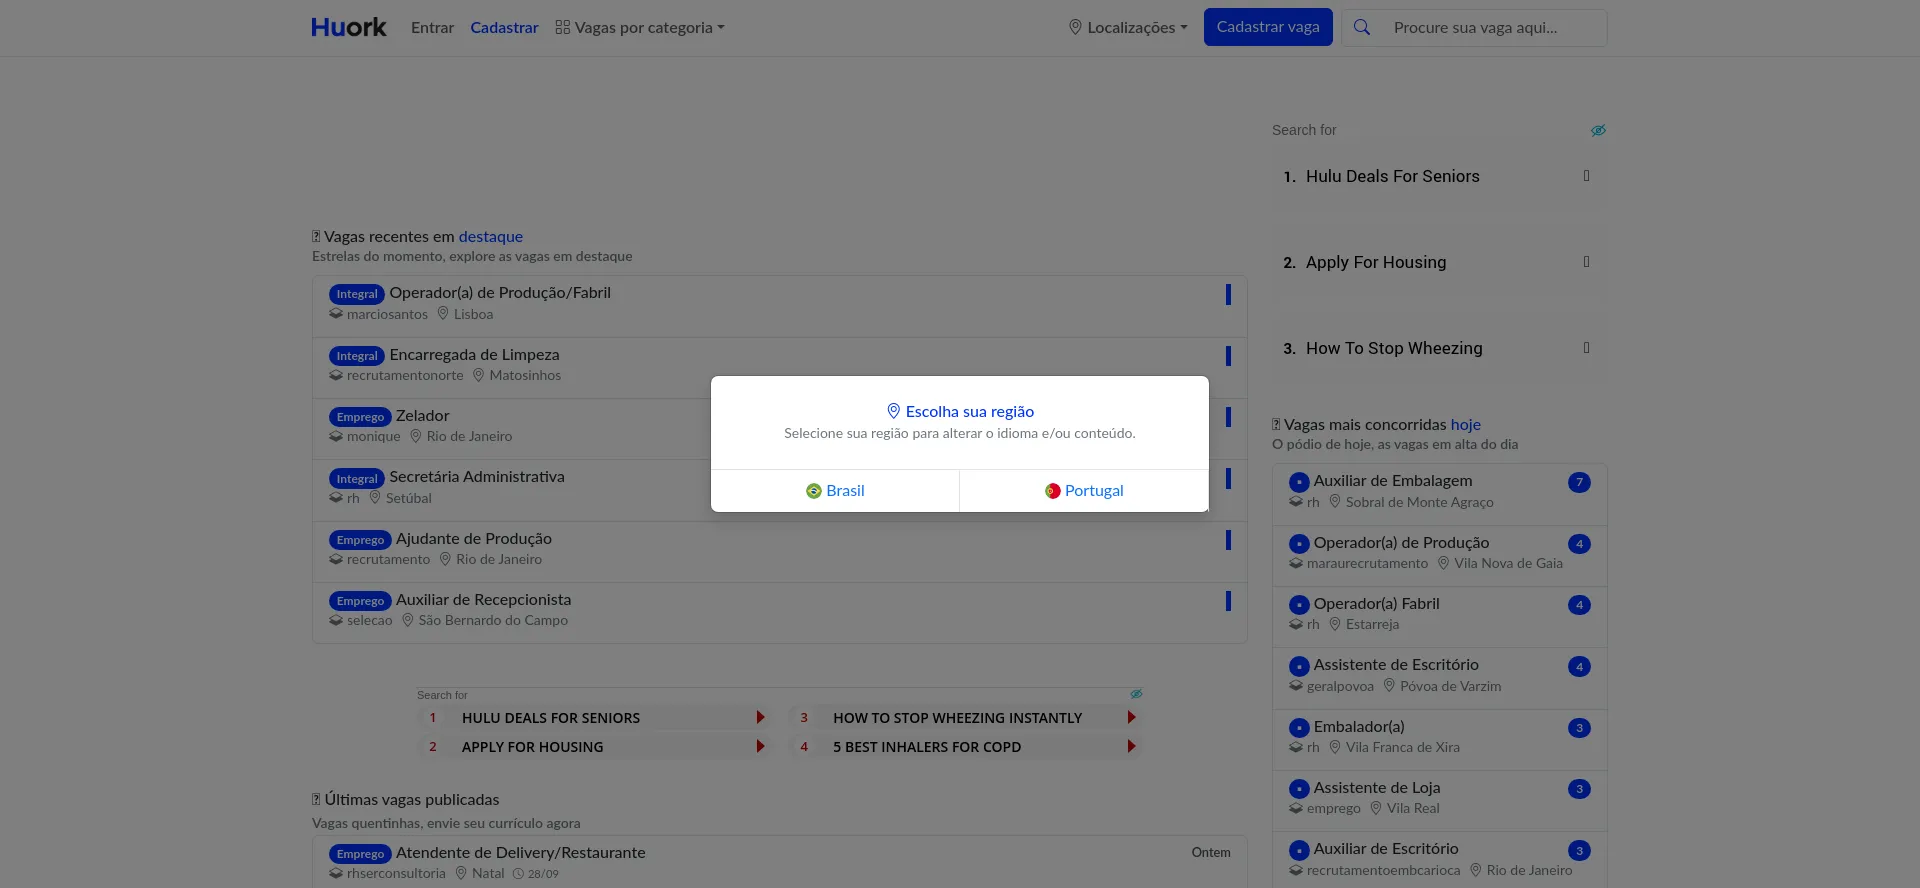The image size is (1920, 888).
Task: Click the arrow next to Apply For Housing
Action: click(x=1587, y=262)
